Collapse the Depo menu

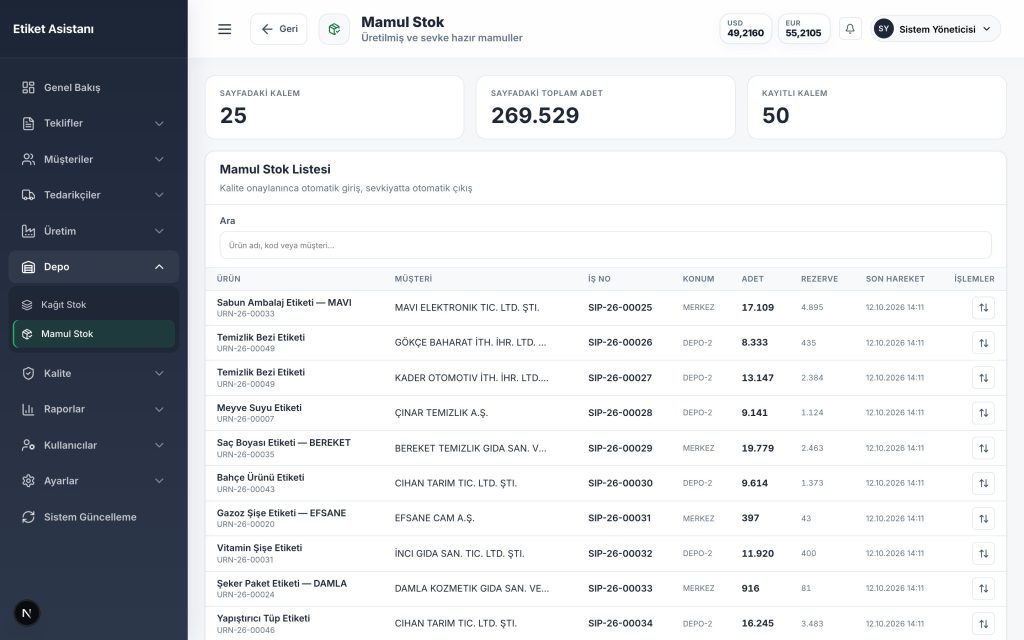point(94,267)
